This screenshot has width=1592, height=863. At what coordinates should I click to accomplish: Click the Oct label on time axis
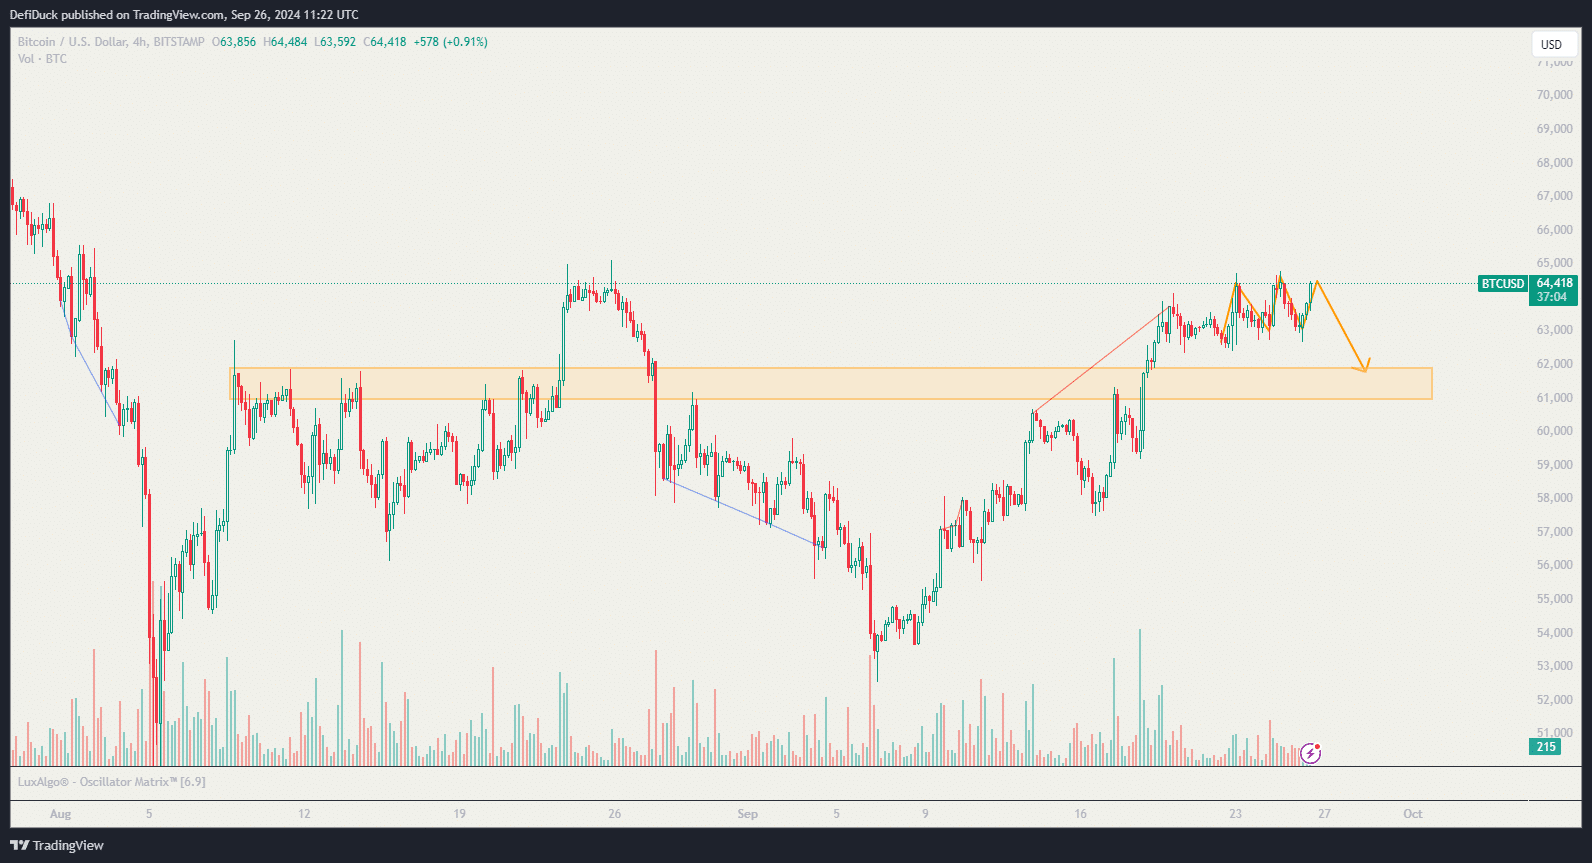1412,814
